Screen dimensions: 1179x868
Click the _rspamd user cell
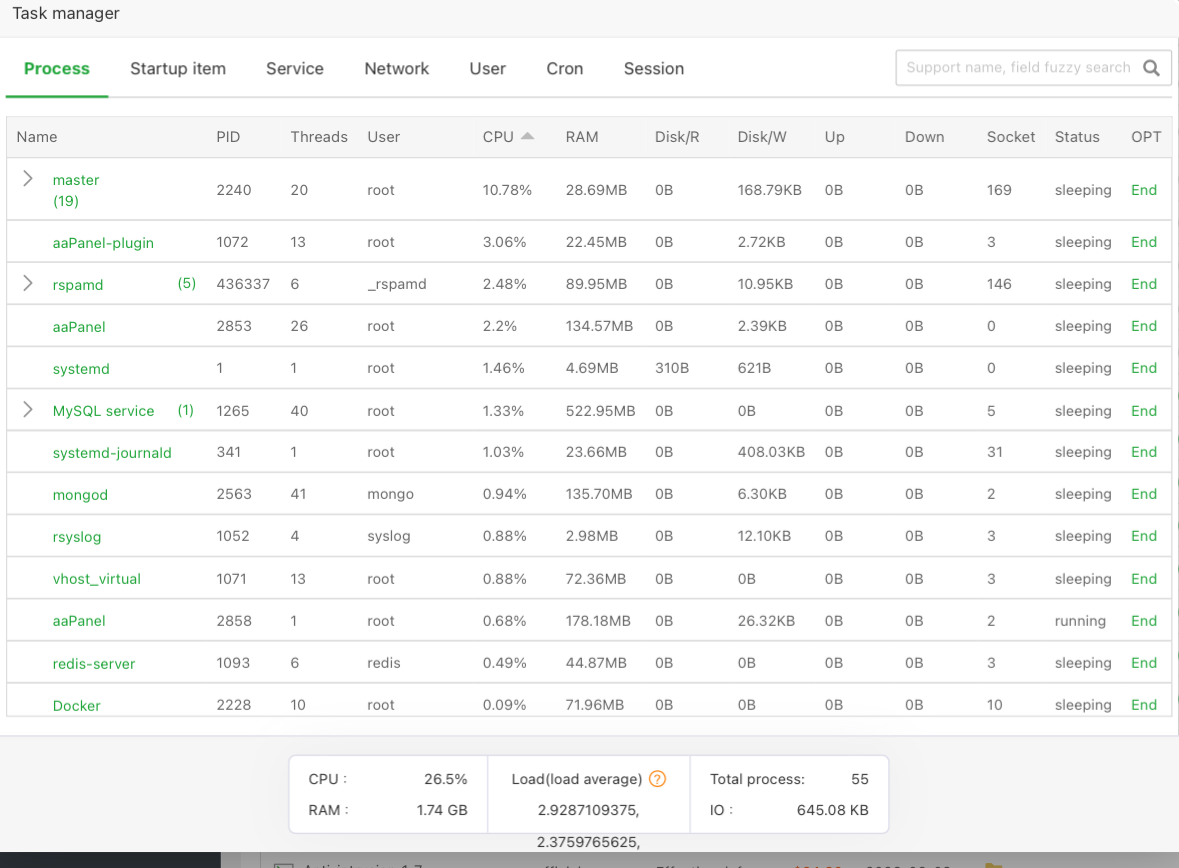click(x=396, y=284)
